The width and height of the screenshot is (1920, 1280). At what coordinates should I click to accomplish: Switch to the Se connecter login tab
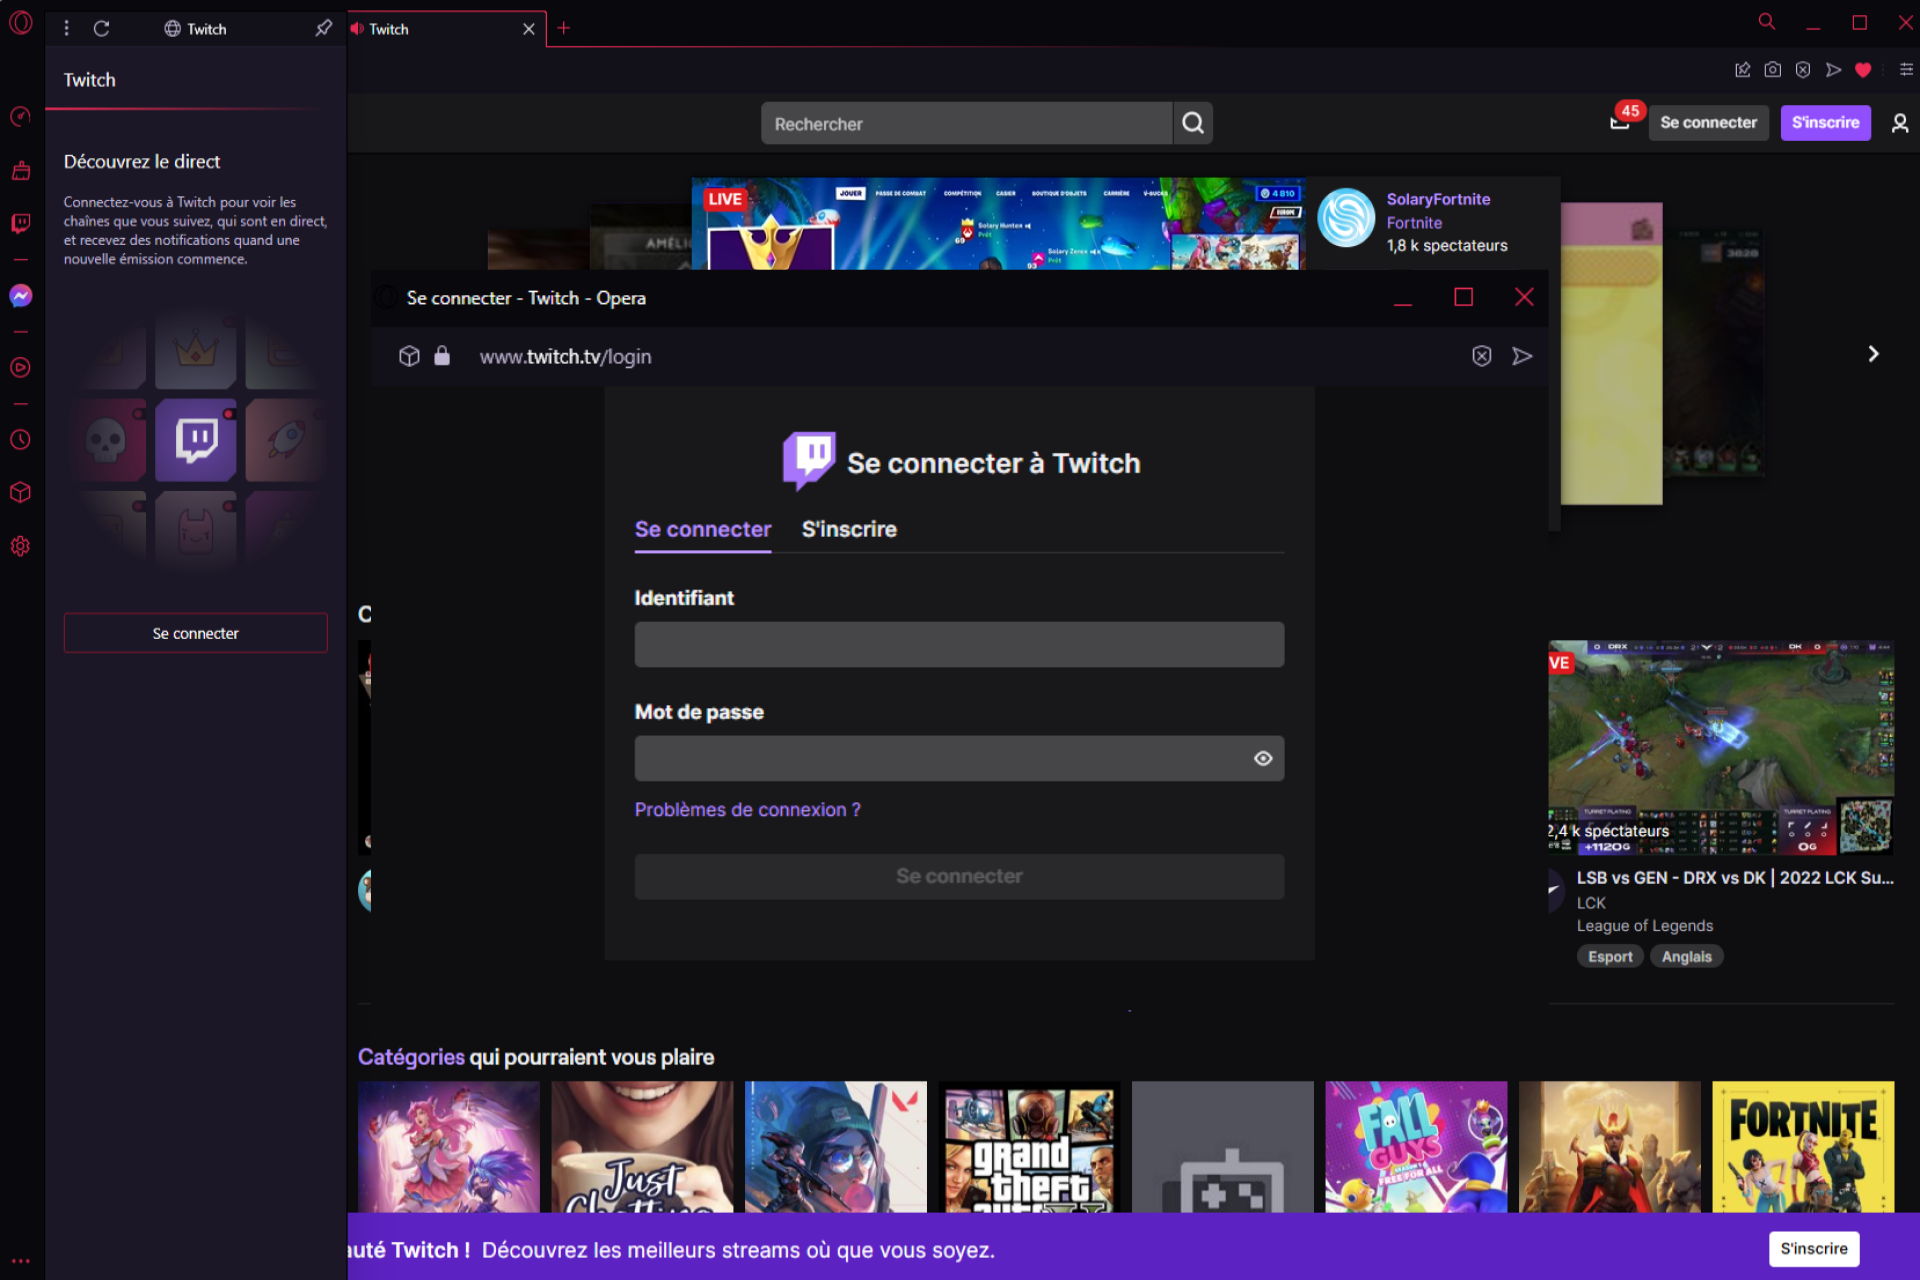tap(703, 530)
